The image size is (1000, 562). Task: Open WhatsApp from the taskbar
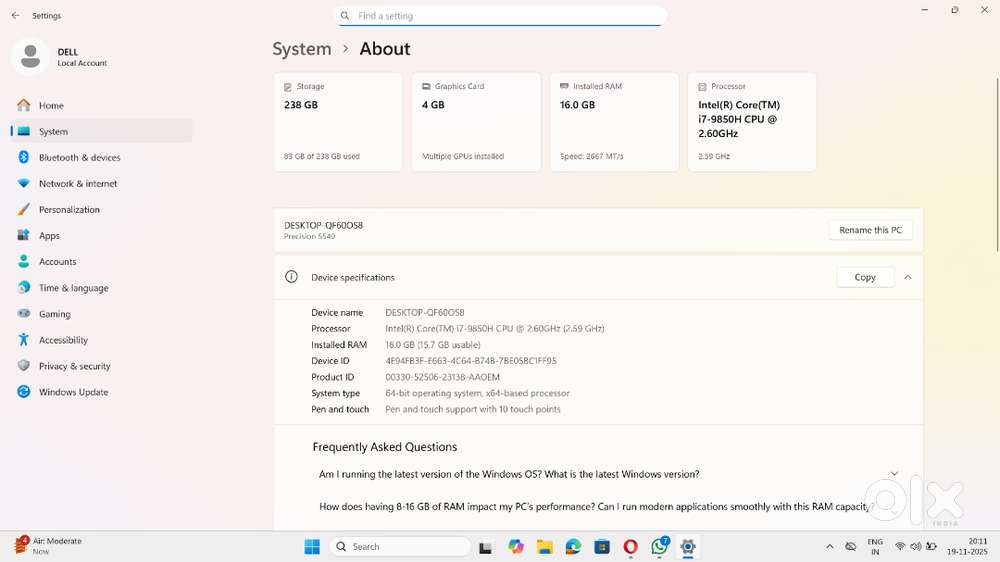tap(659, 547)
